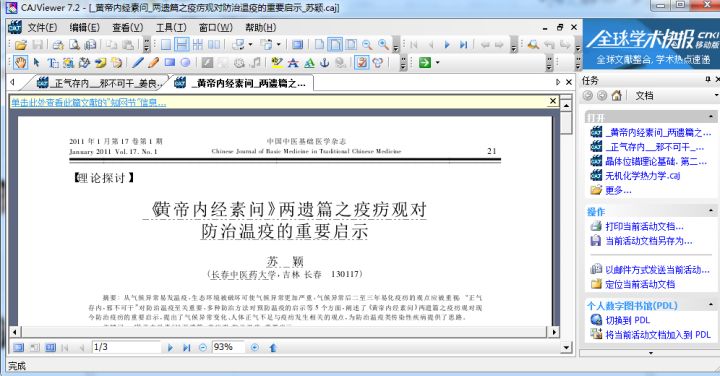
Task: Click 打印当前活动文档 link
Action: click(644, 226)
